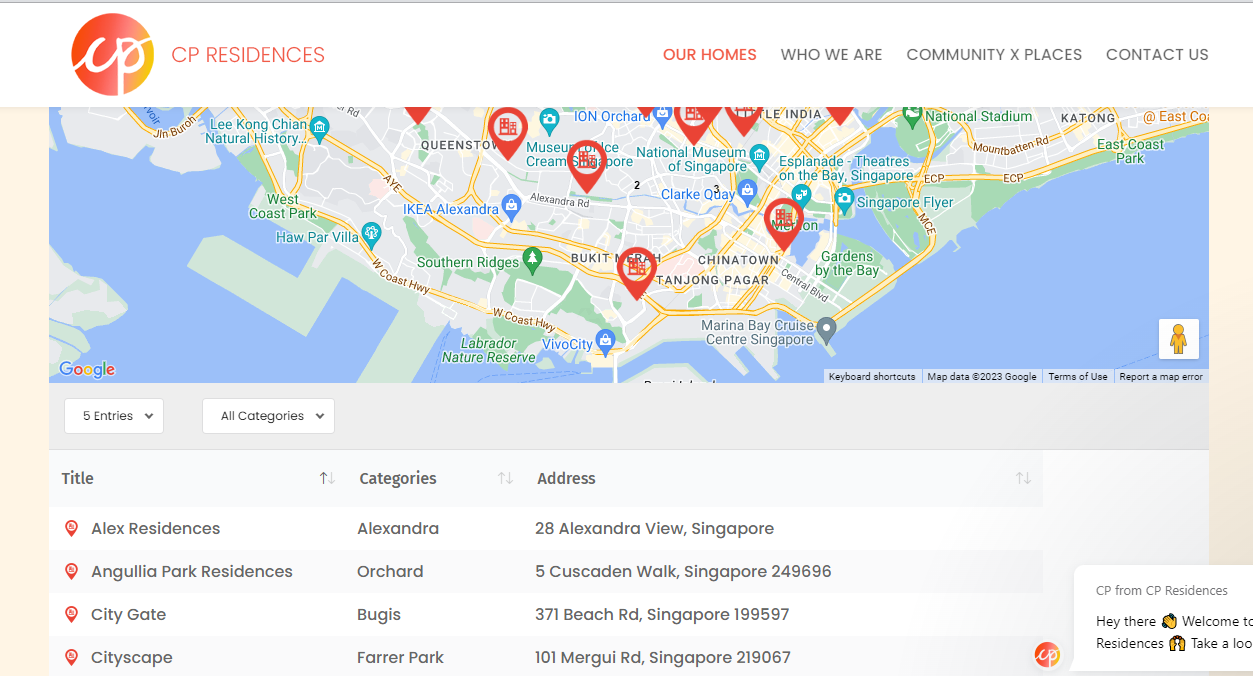This screenshot has width=1253, height=676.
Task: Click marker icon beside City Gate
Action: (71, 614)
